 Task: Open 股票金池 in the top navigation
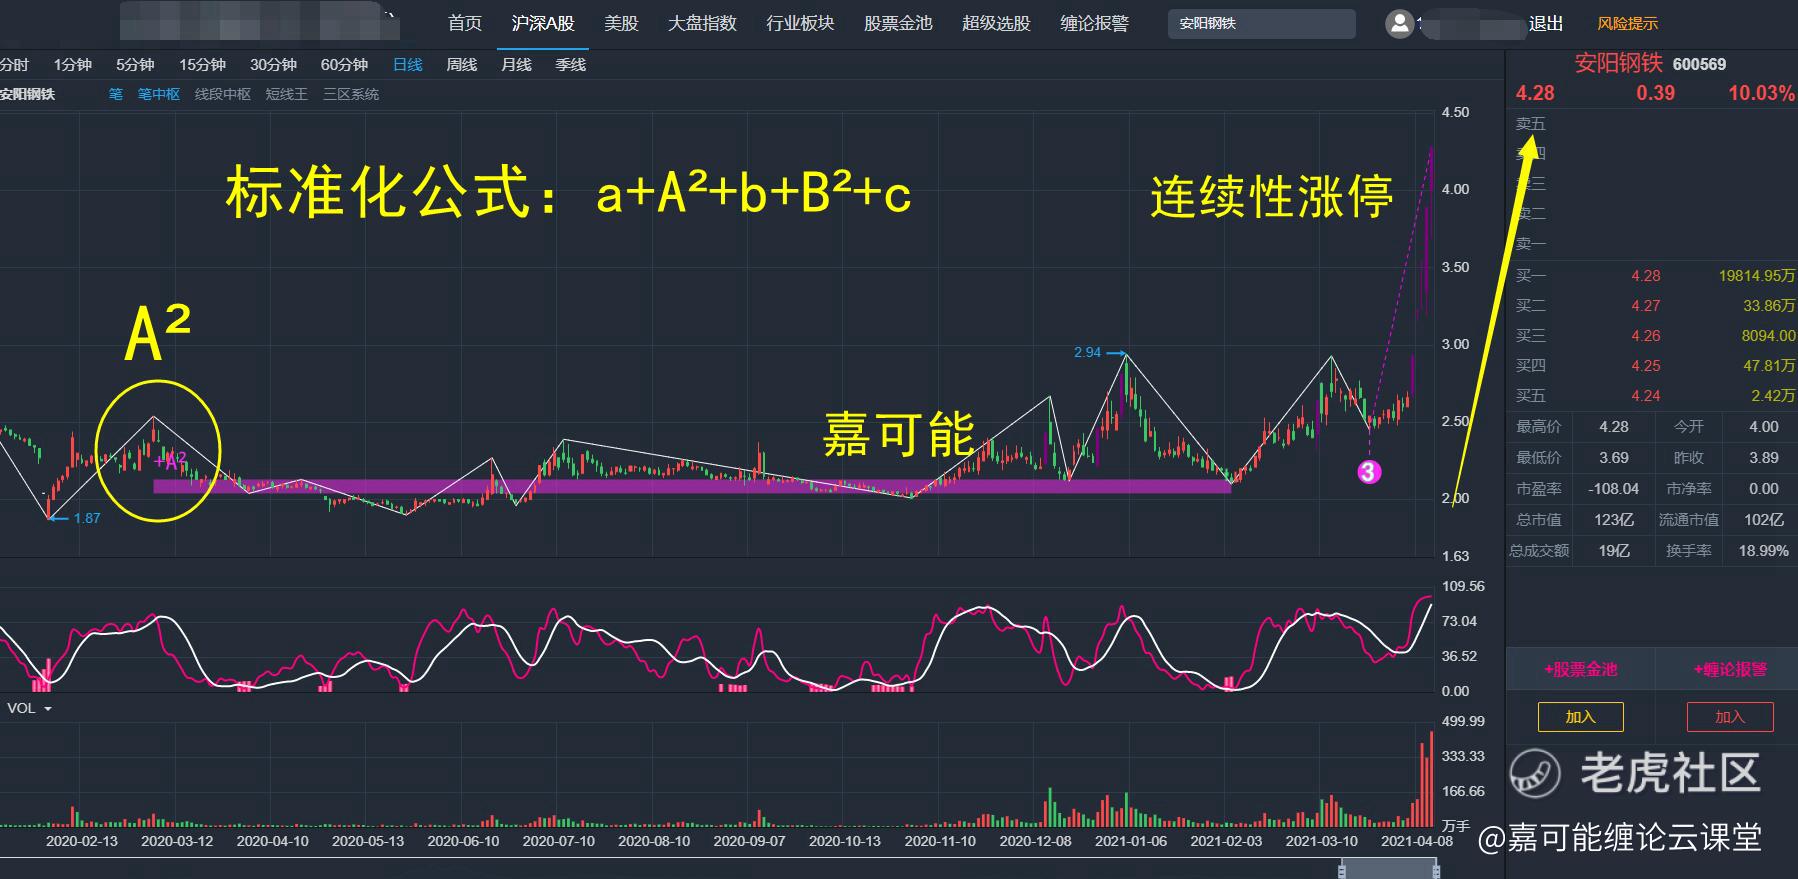click(x=898, y=23)
